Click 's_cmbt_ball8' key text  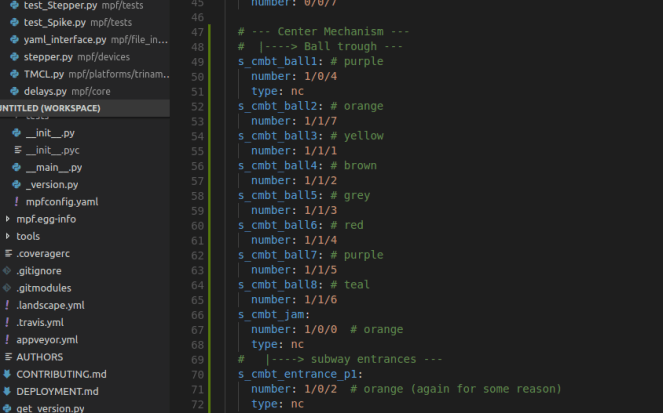277,285
